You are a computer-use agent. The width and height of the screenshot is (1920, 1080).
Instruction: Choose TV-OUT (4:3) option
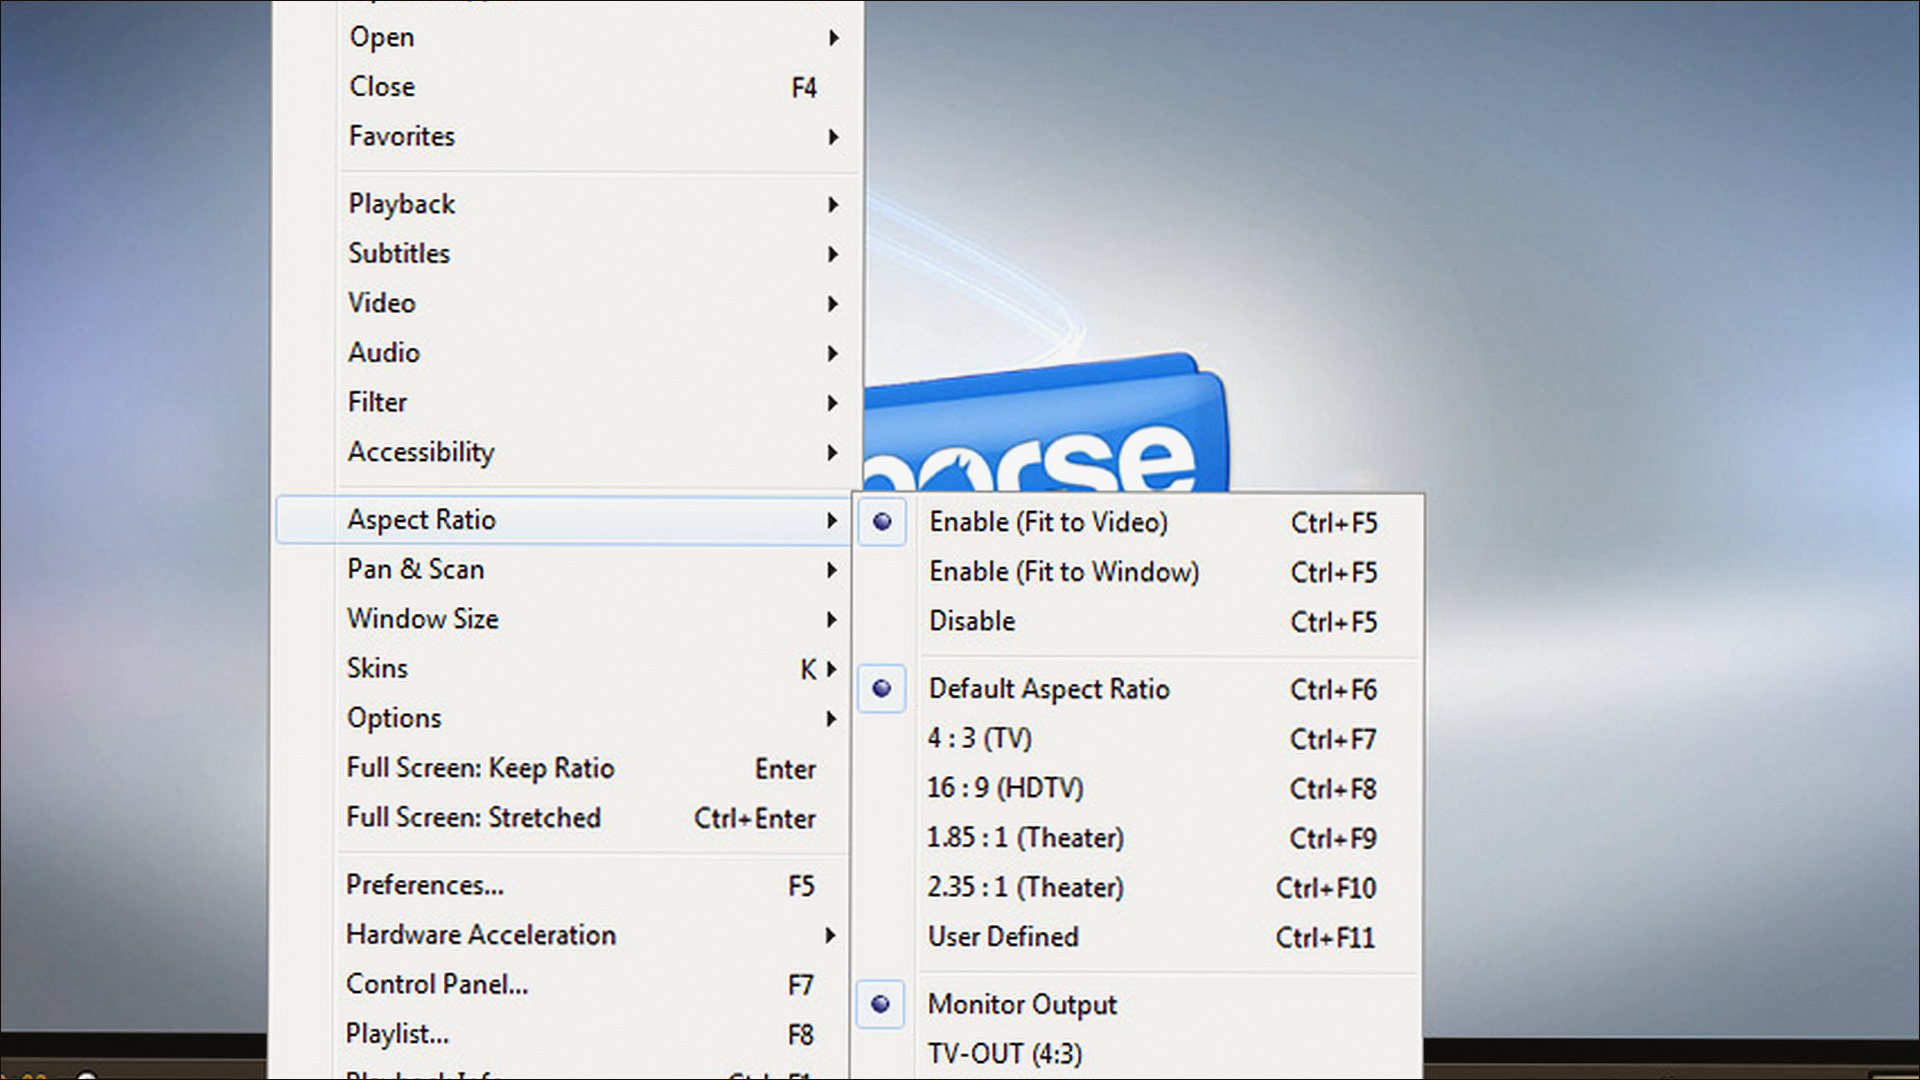[x=1138, y=1054]
